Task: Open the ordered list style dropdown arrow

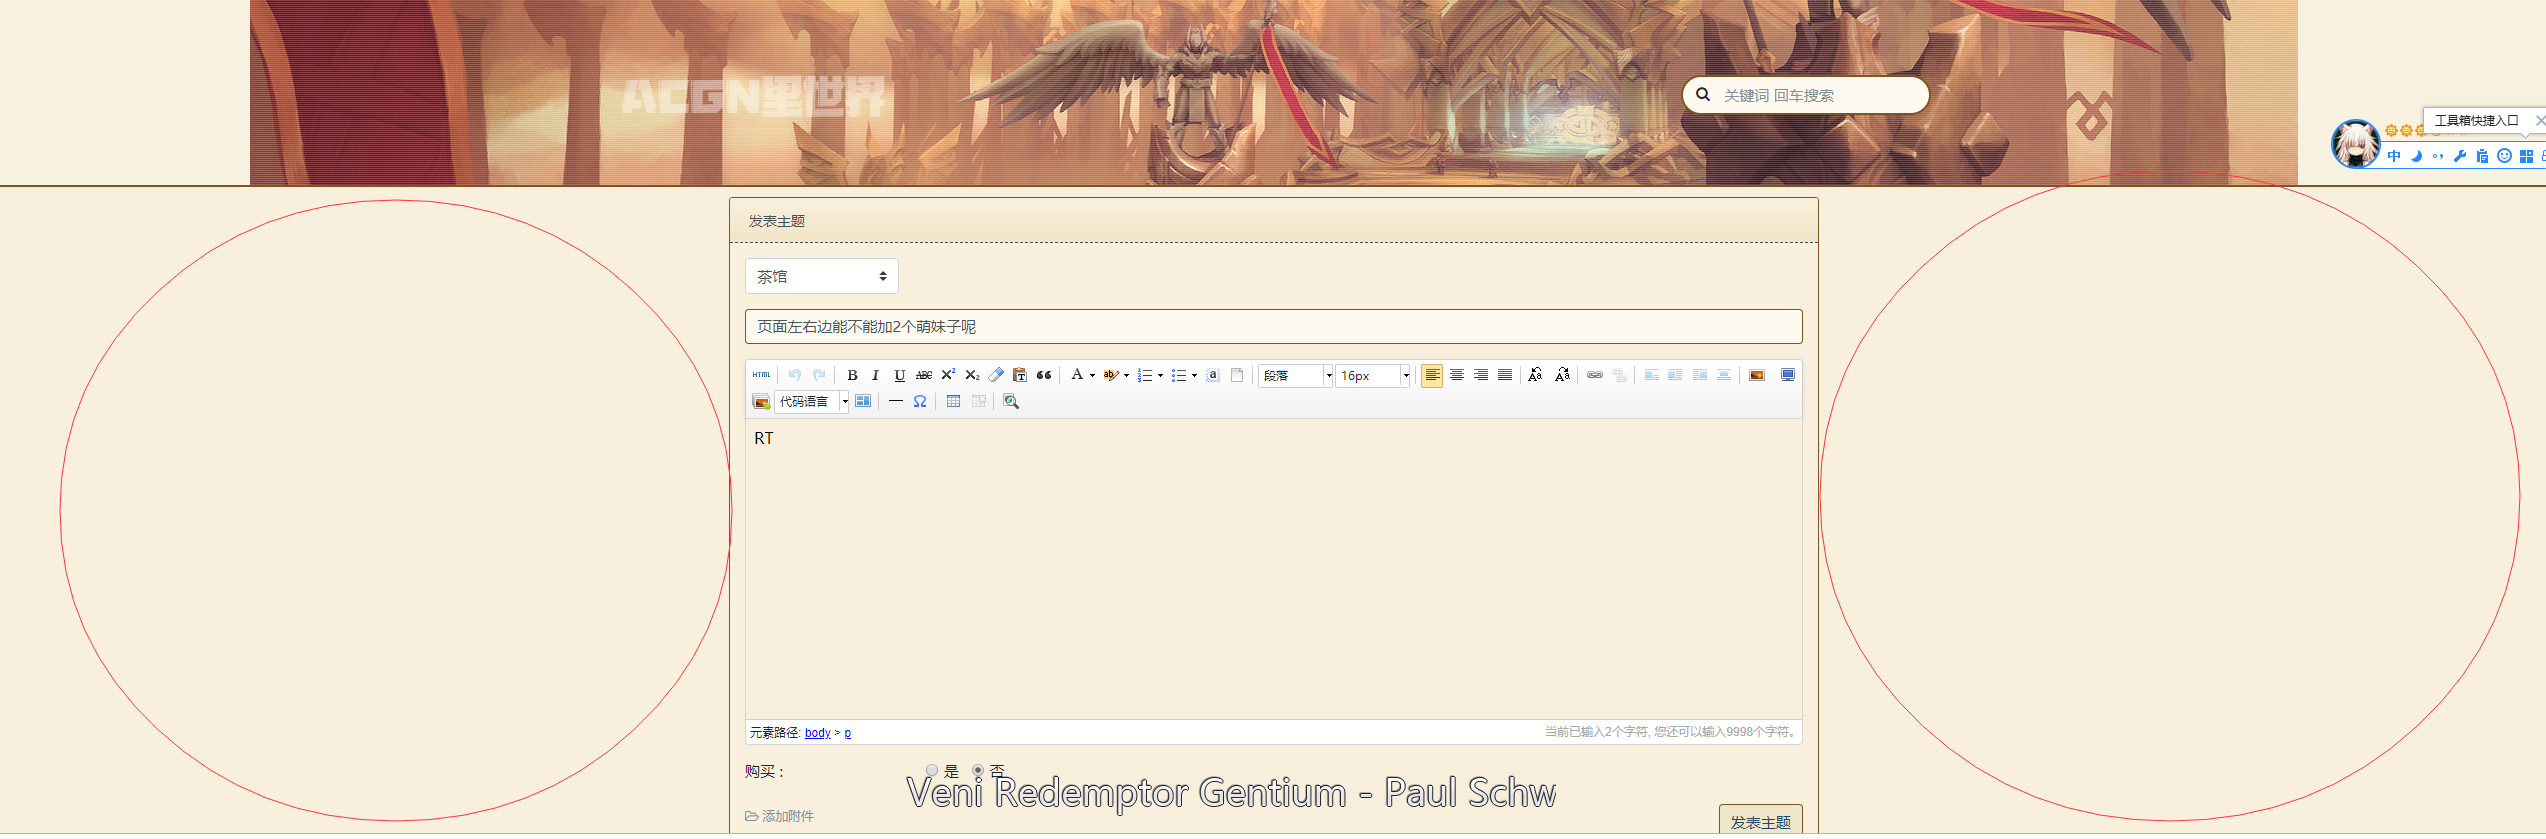Action: point(1160,376)
